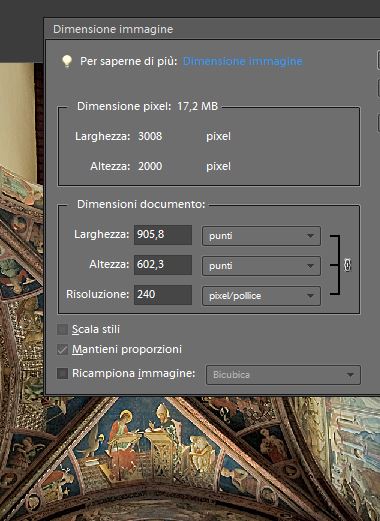Viewport: 380px width, 521px height.
Task: Click the Risoluzione field showing 240
Action: [163, 295]
